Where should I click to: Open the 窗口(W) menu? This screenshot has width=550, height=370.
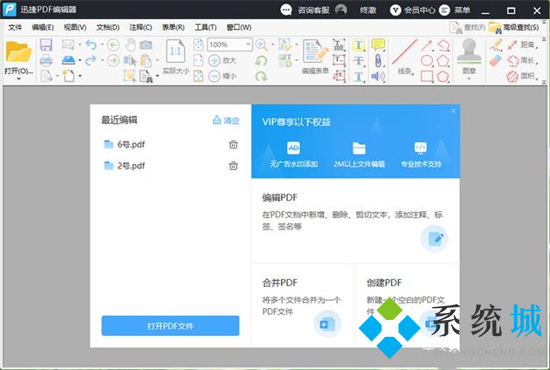point(239,27)
